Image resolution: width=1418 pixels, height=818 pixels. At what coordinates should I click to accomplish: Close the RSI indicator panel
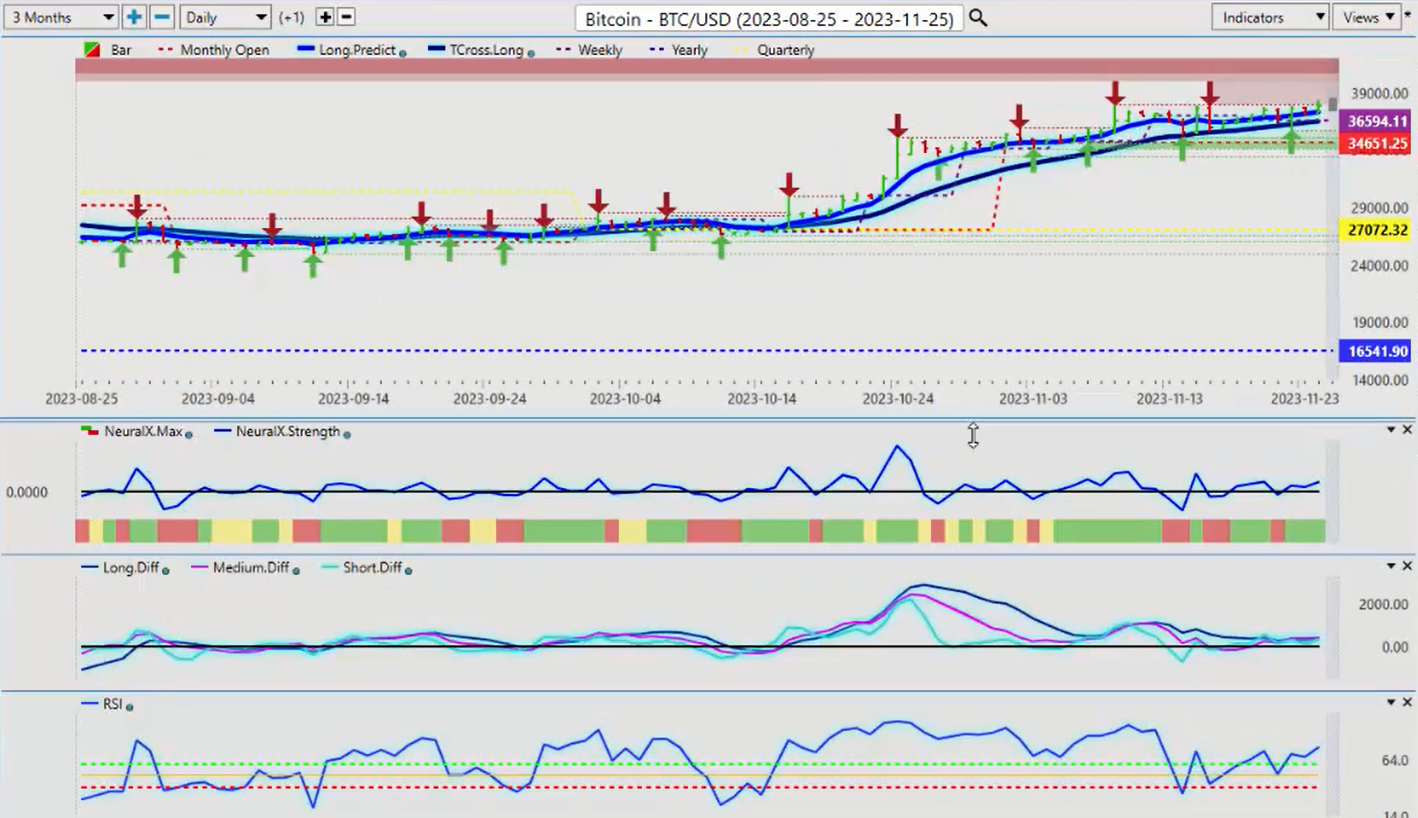[1407, 703]
